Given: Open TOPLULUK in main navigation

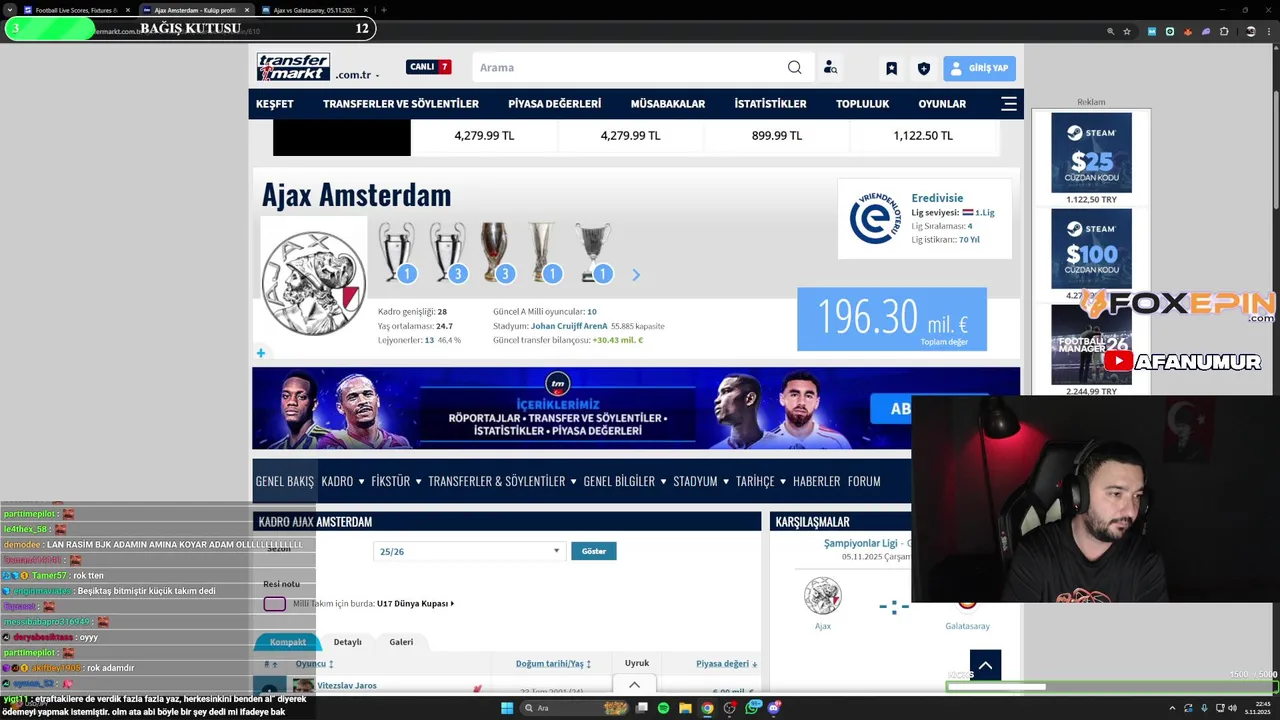Looking at the screenshot, I should click(x=862, y=104).
